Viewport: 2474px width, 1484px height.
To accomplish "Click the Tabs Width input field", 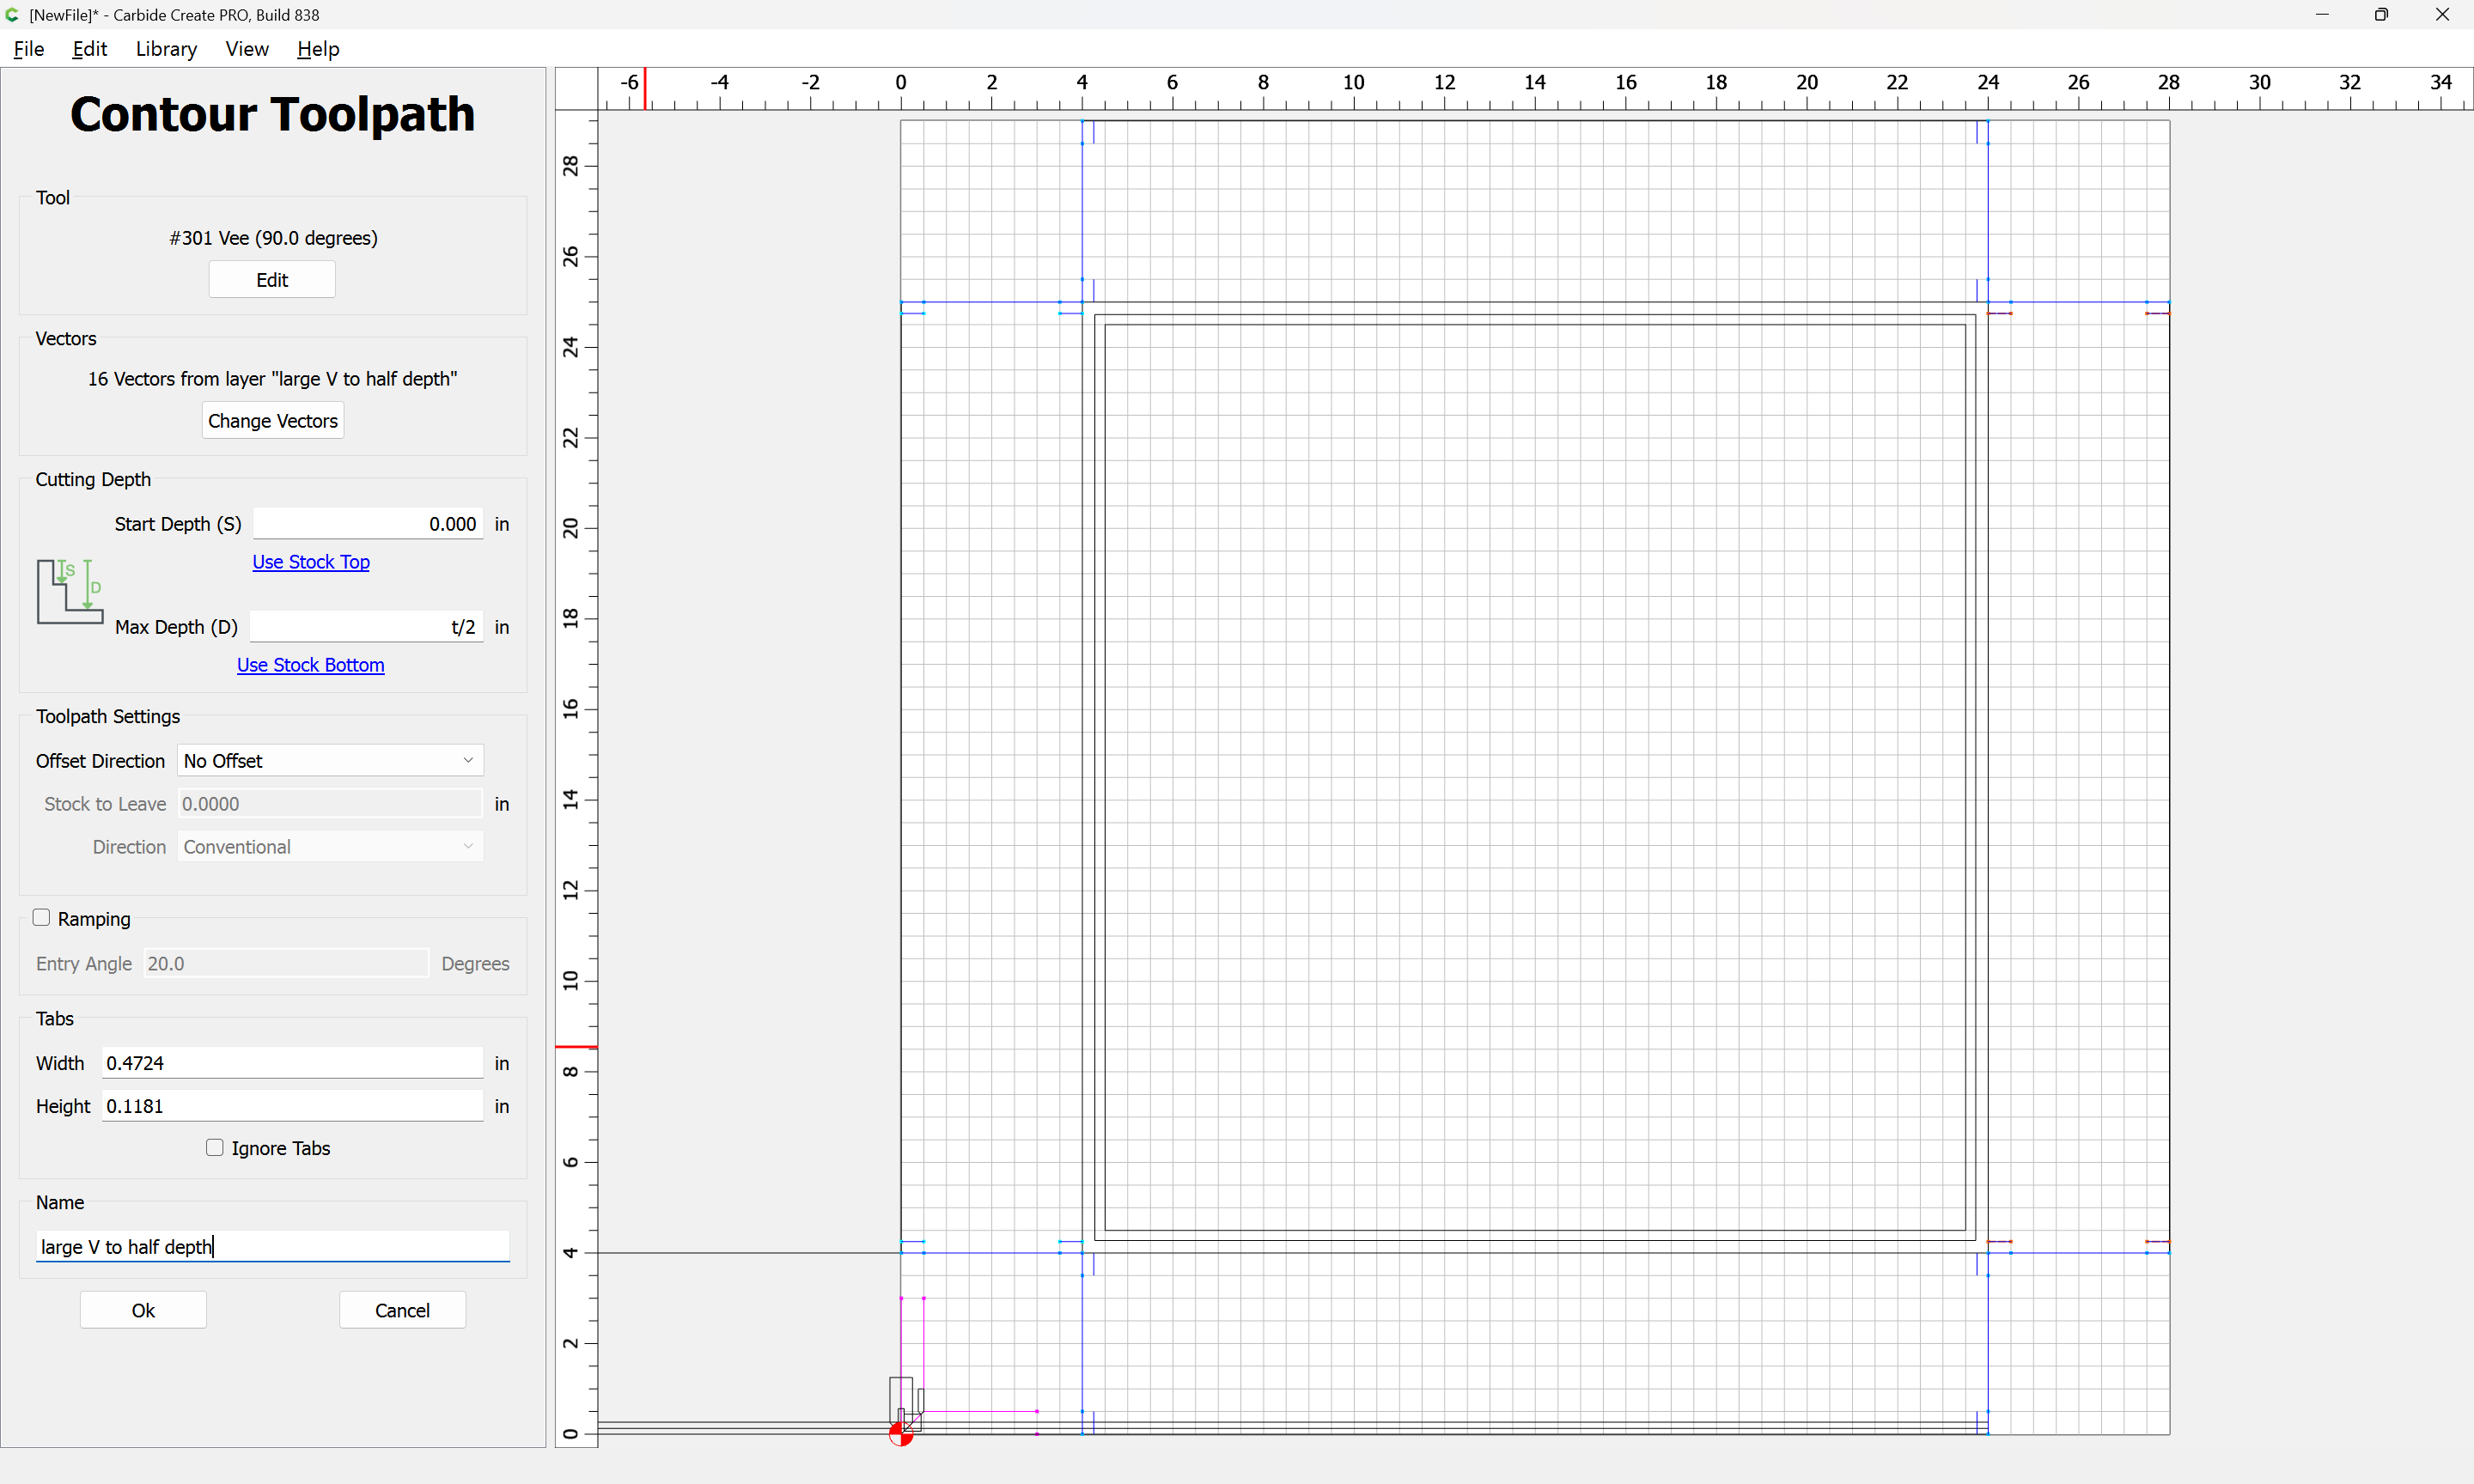I will coord(292,1063).
